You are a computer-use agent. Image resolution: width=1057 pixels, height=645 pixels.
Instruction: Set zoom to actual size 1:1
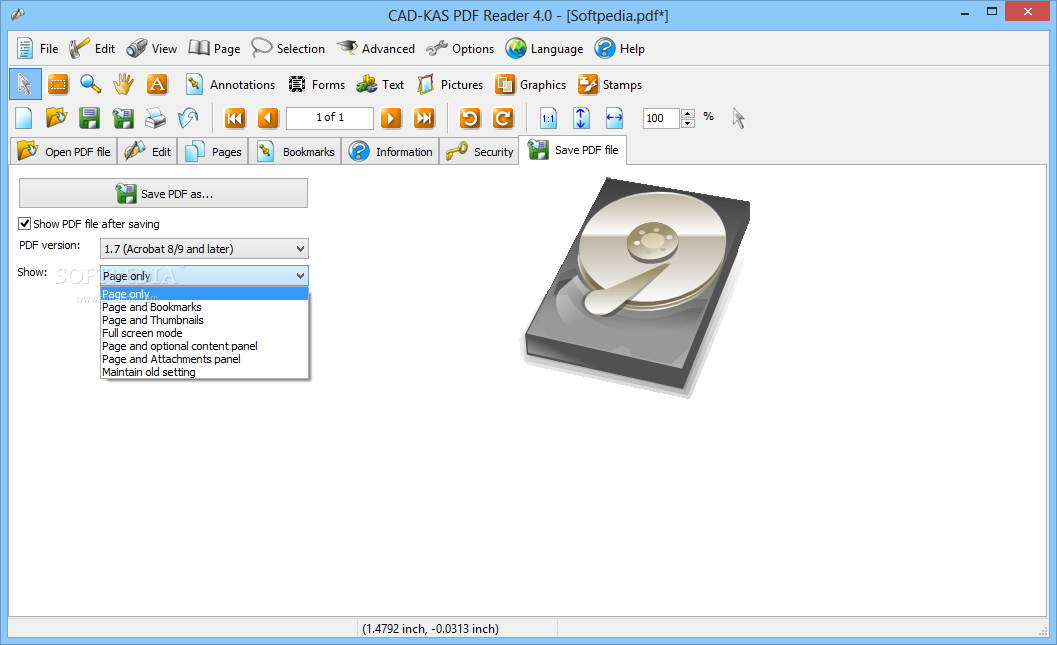coord(549,119)
